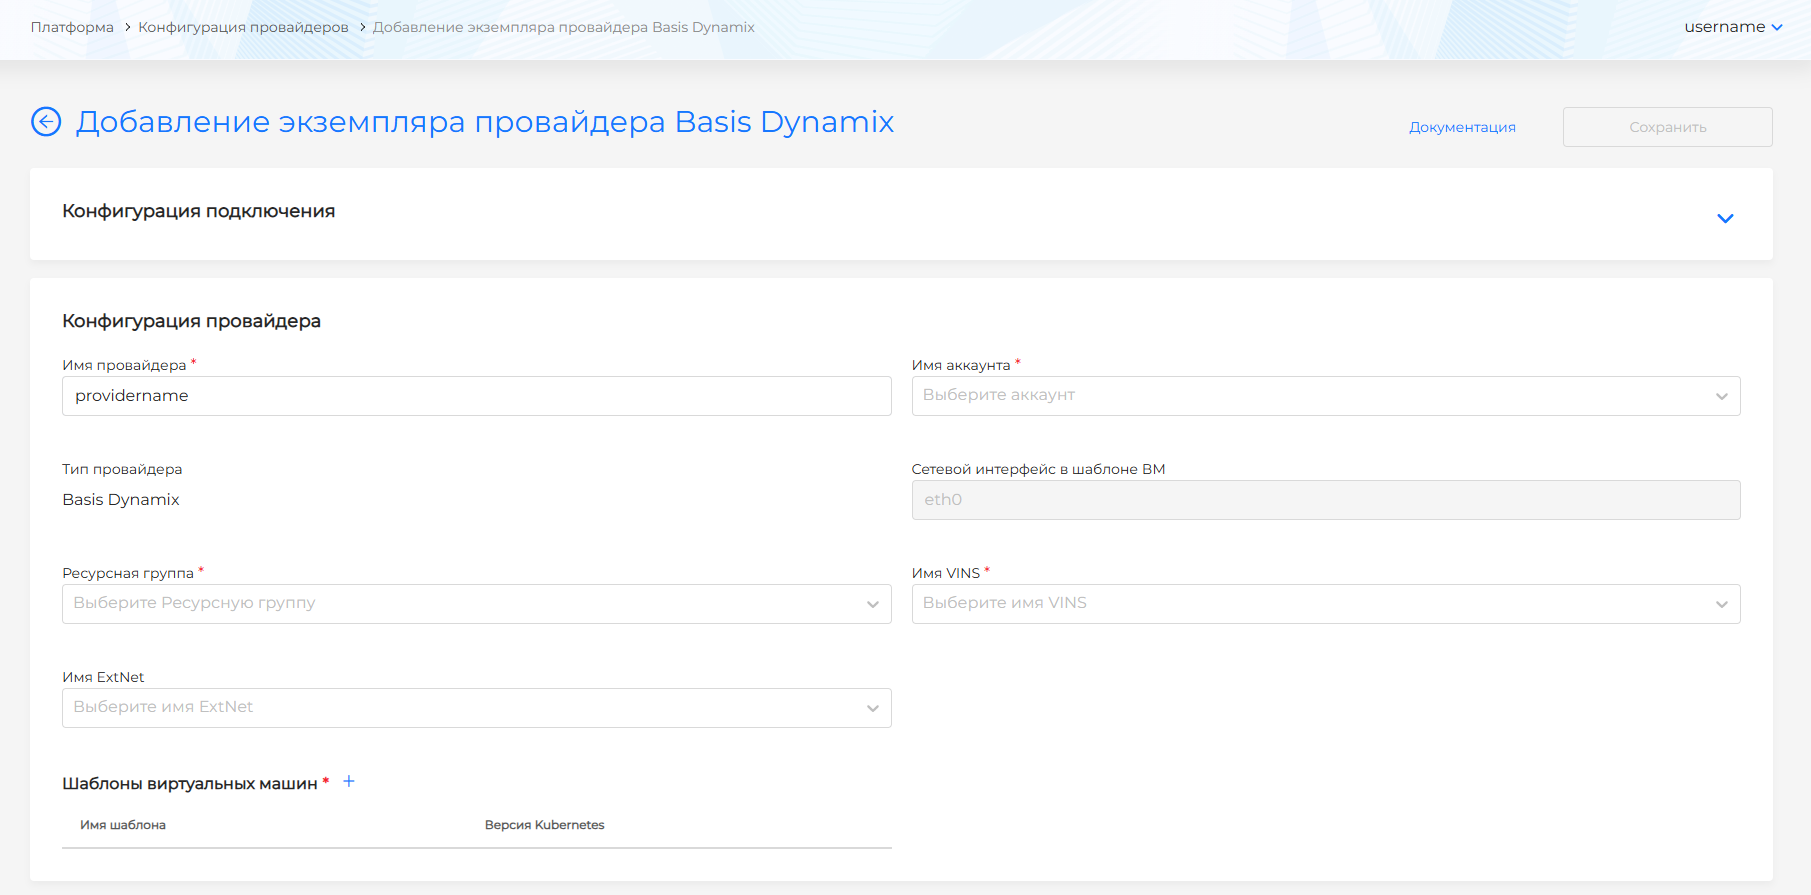Viewport: 1811px width, 895px height.
Task: Click the Имя провайдера input field
Action: [476, 396]
